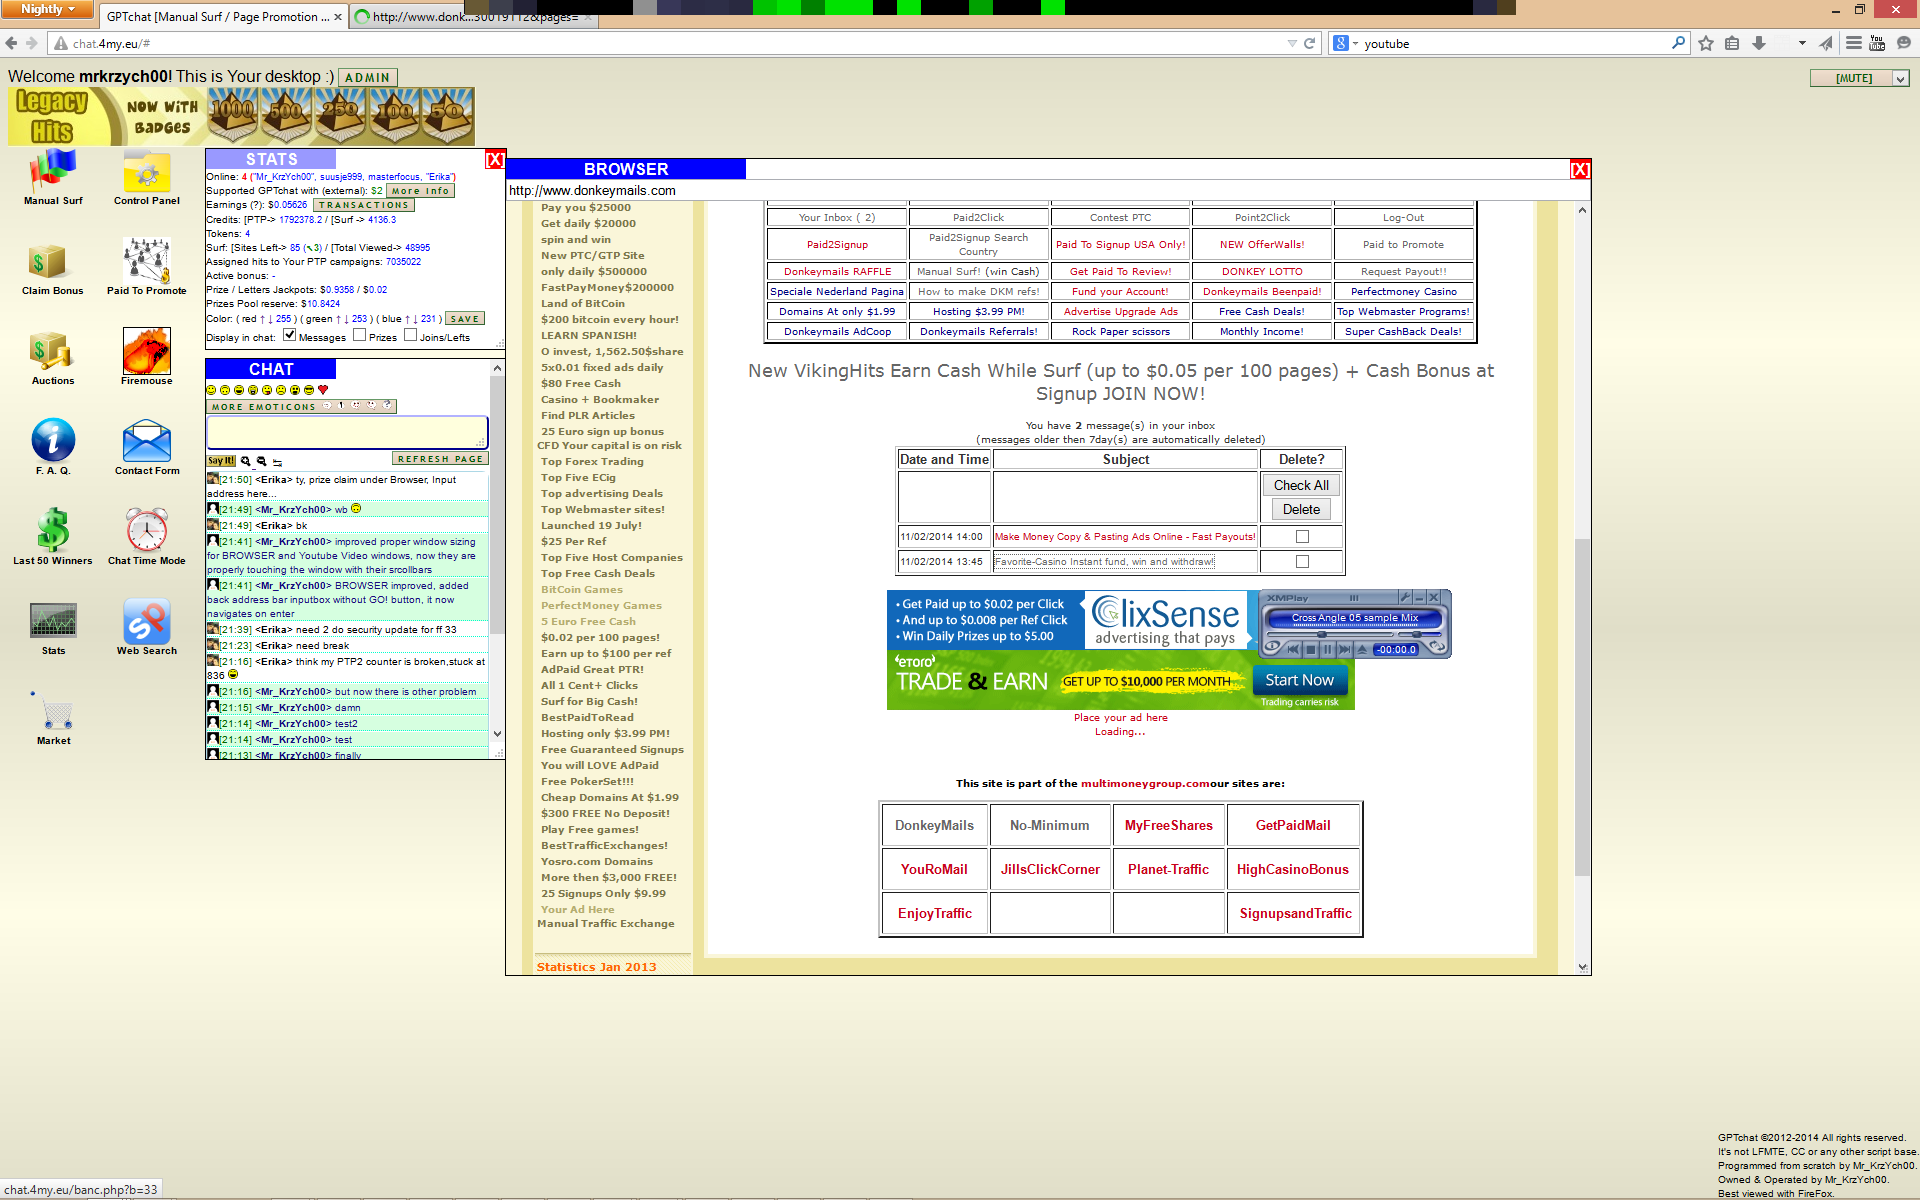Switch to the donkeymails loading tab
The height and width of the screenshot is (1200, 1920).
click(x=474, y=17)
